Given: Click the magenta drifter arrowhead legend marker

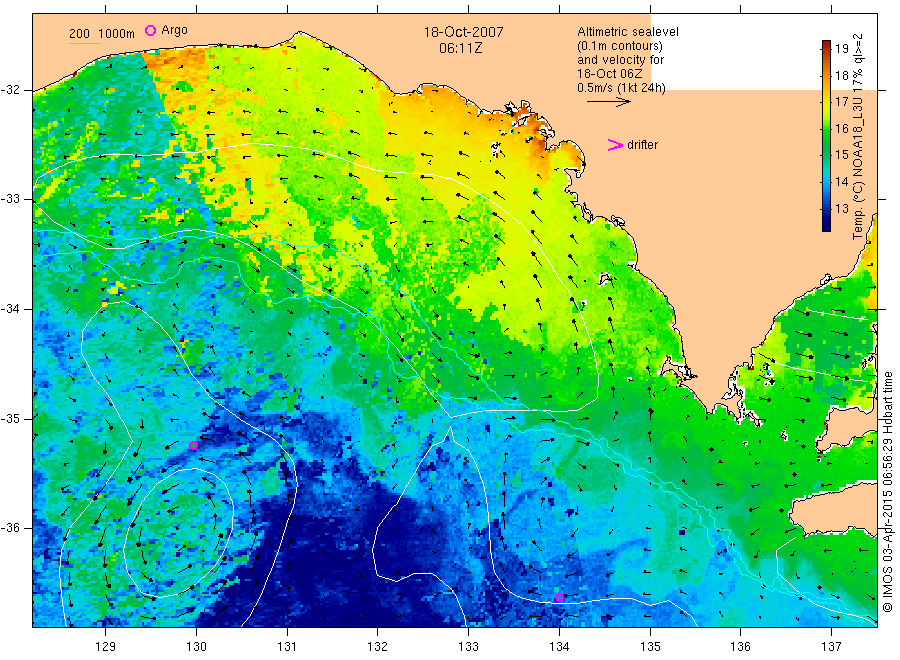Looking at the screenshot, I should point(615,145).
